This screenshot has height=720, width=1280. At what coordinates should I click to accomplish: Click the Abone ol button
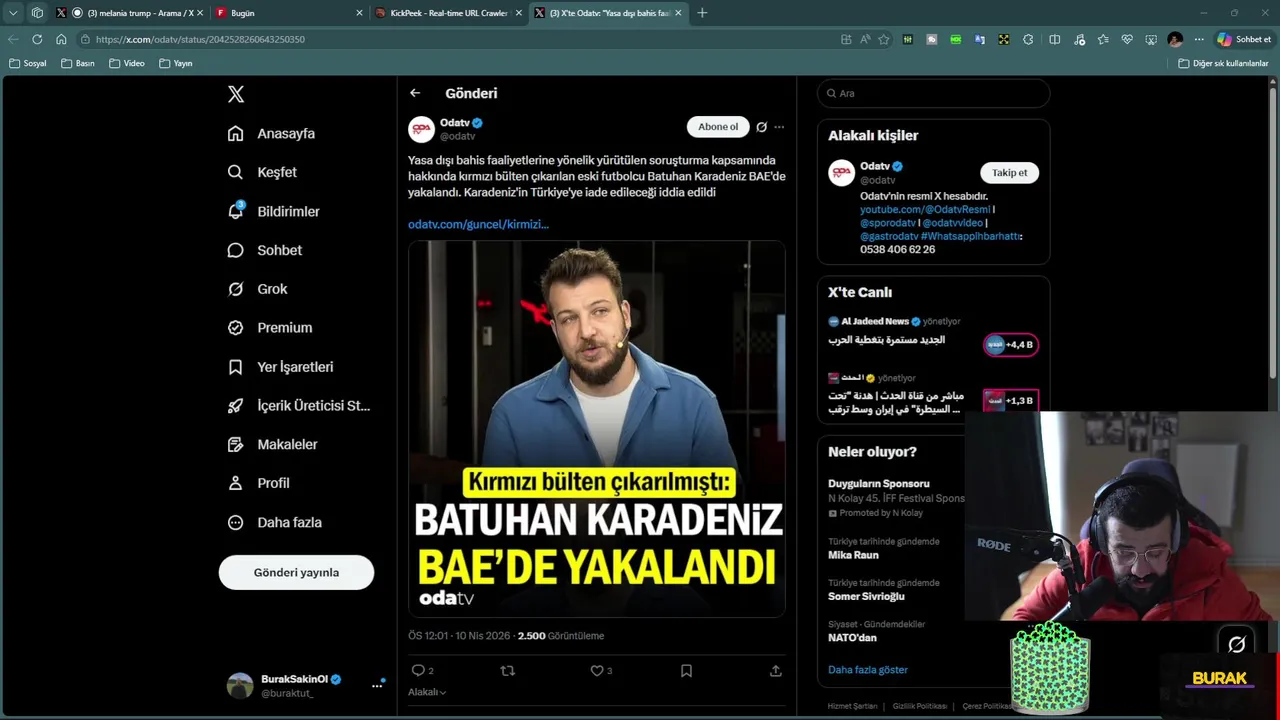718,127
